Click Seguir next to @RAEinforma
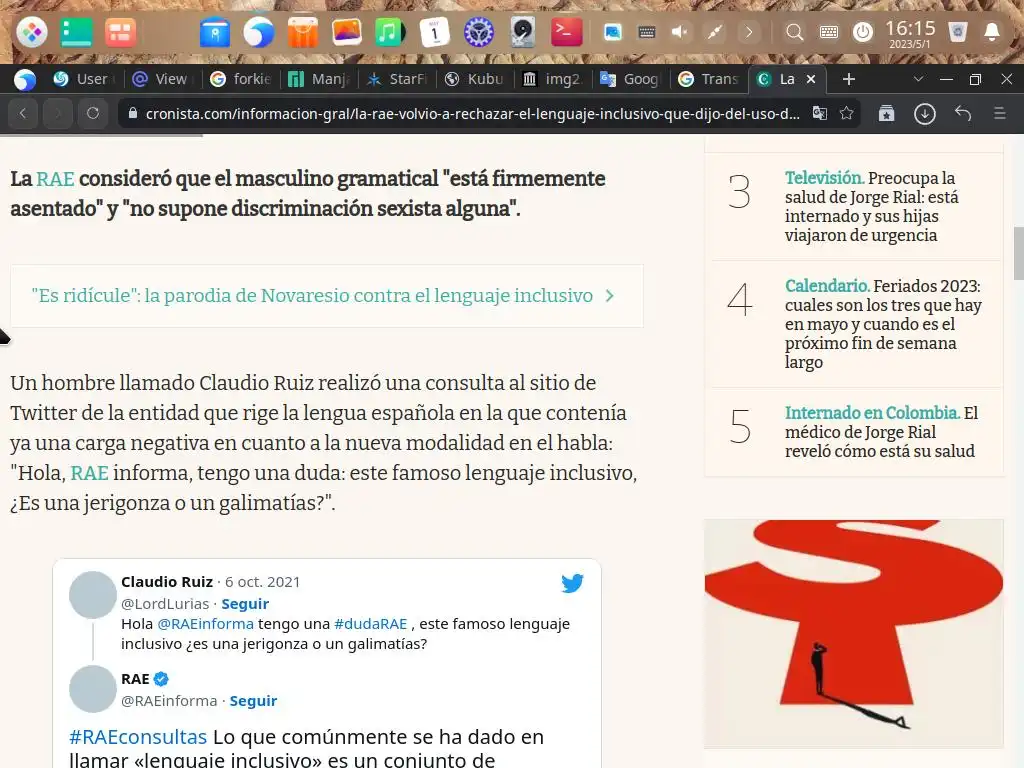This screenshot has width=1024, height=768. coord(253,701)
